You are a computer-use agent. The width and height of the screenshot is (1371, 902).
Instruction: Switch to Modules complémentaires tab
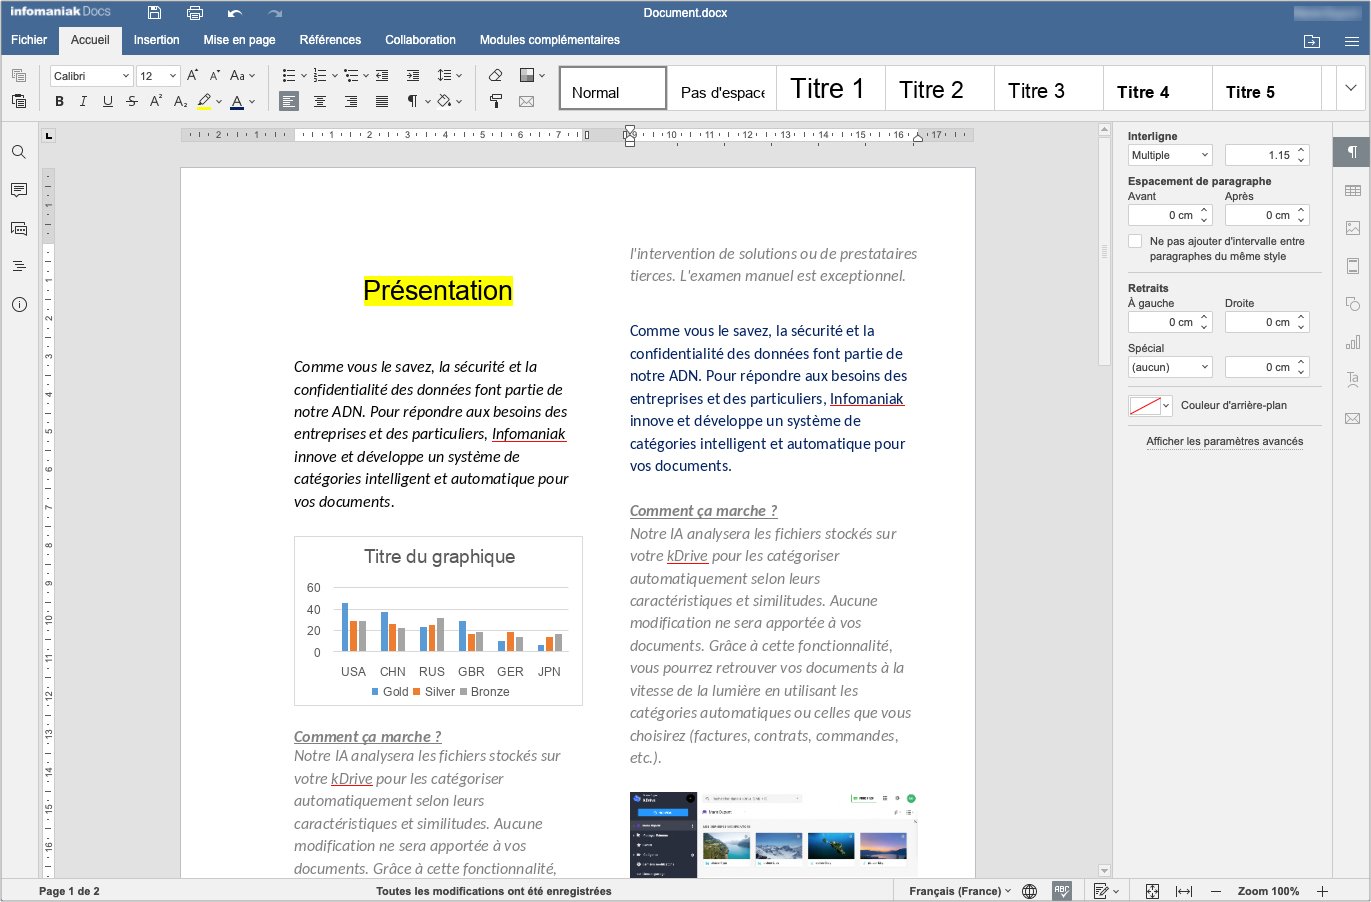point(550,40)
